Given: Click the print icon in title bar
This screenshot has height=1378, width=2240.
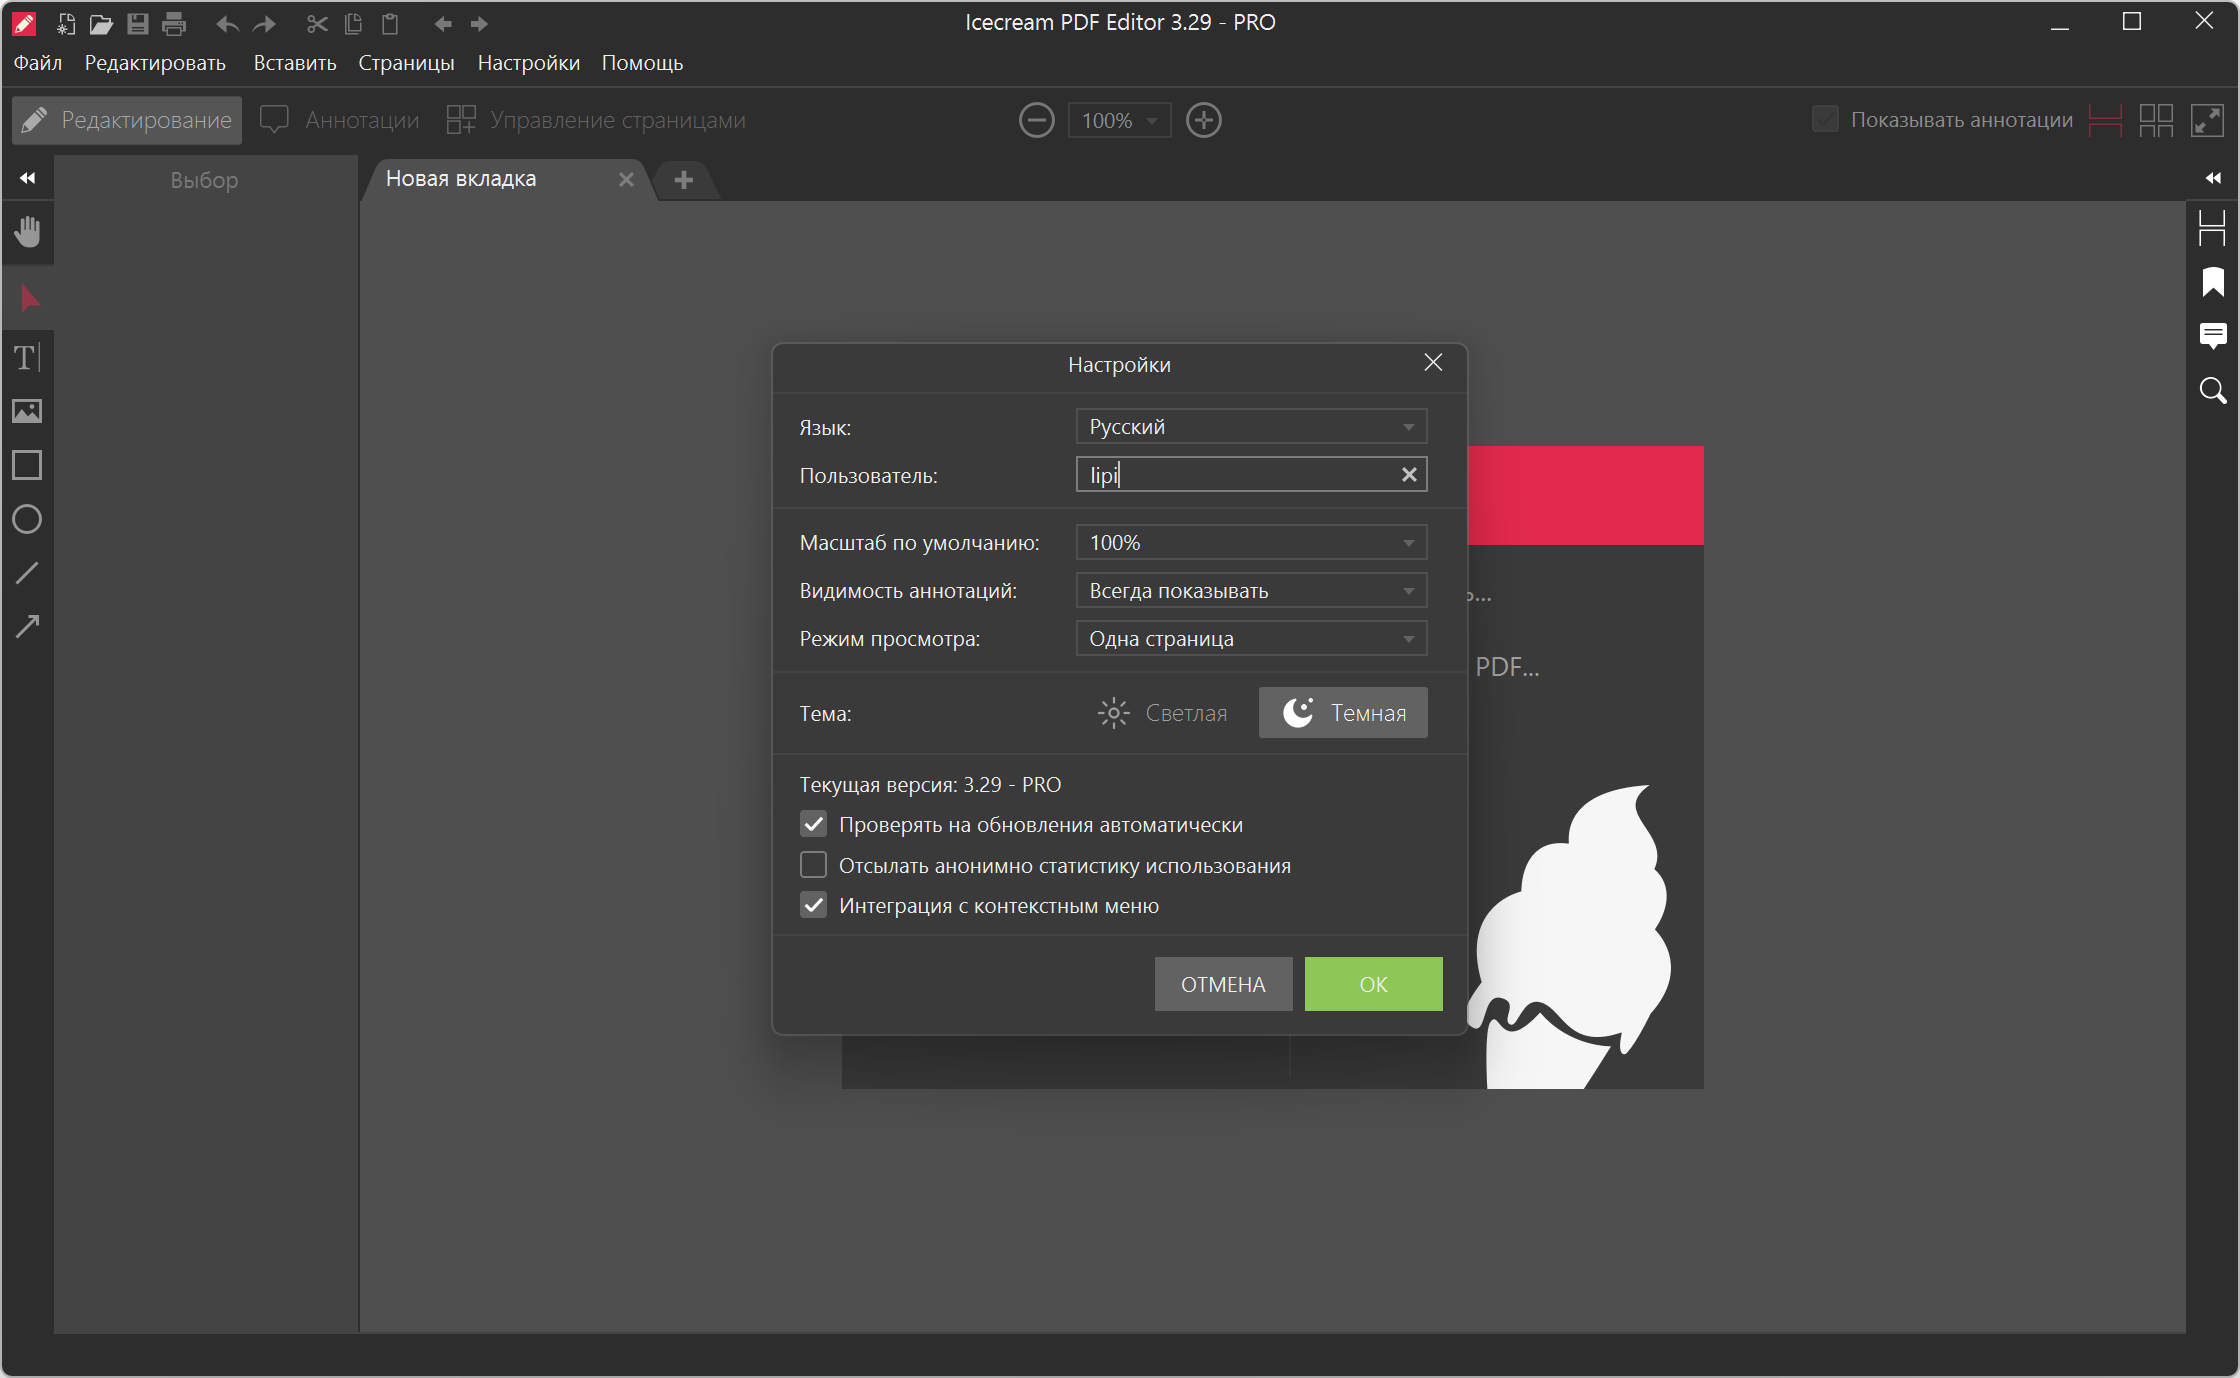Looking at the screenshot, I should click(174, 23).
